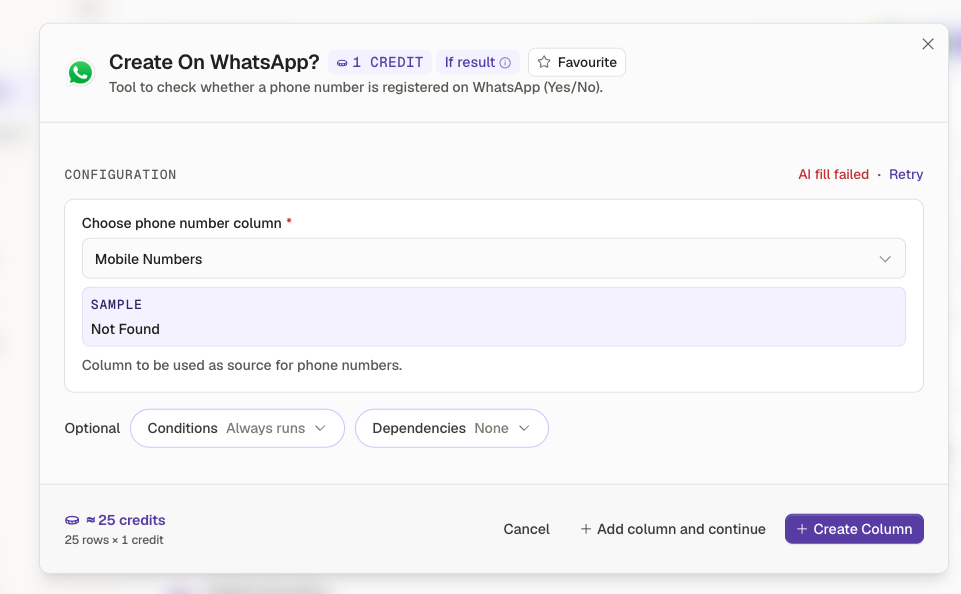
Task: Click the credits coin icon in the footer
Action: pos(72,520)
